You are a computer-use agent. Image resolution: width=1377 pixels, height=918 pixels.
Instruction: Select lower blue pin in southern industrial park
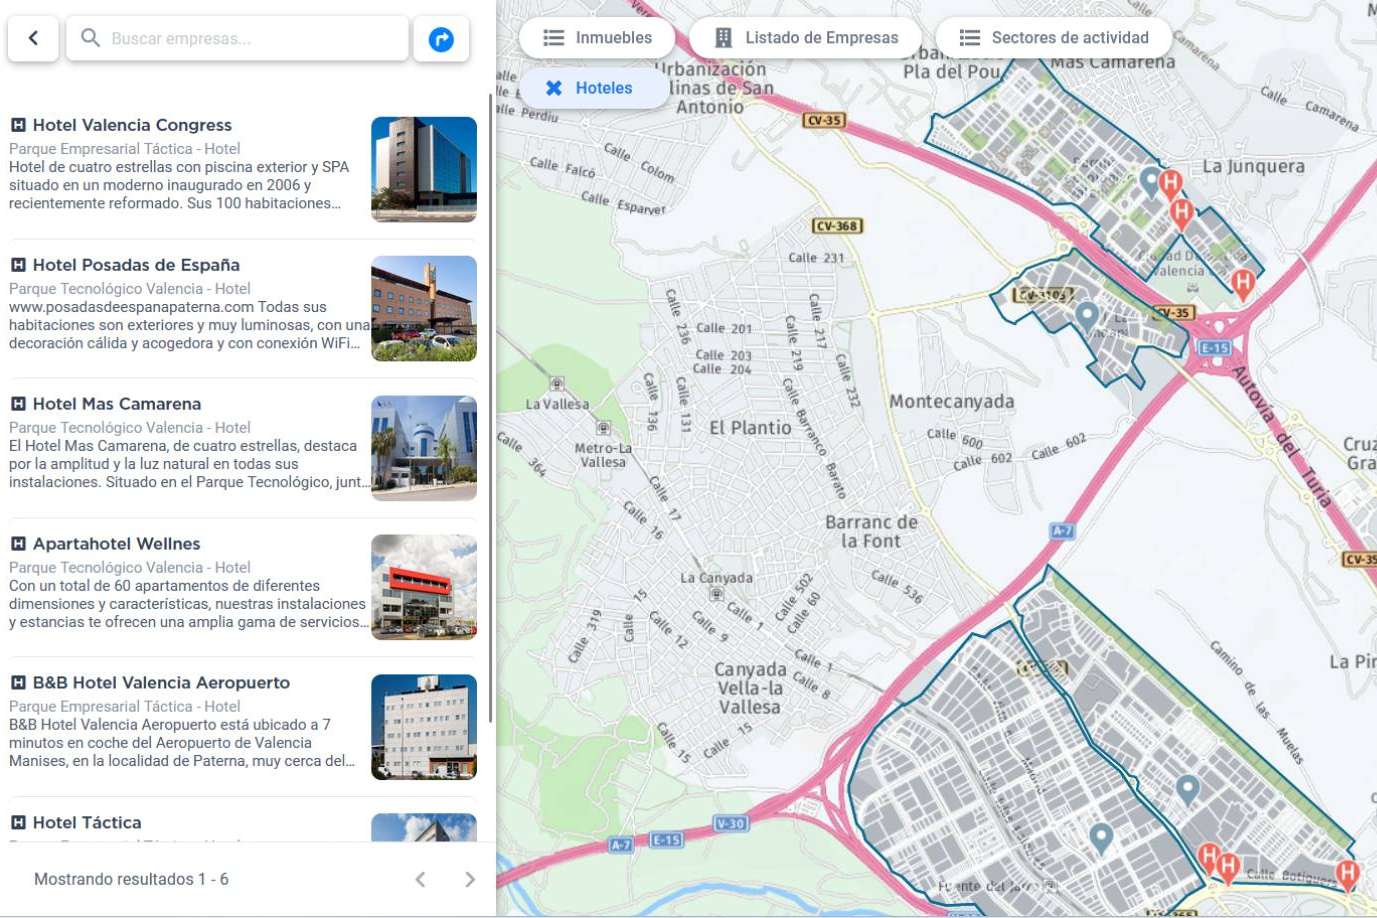(x=1101, y=839)
